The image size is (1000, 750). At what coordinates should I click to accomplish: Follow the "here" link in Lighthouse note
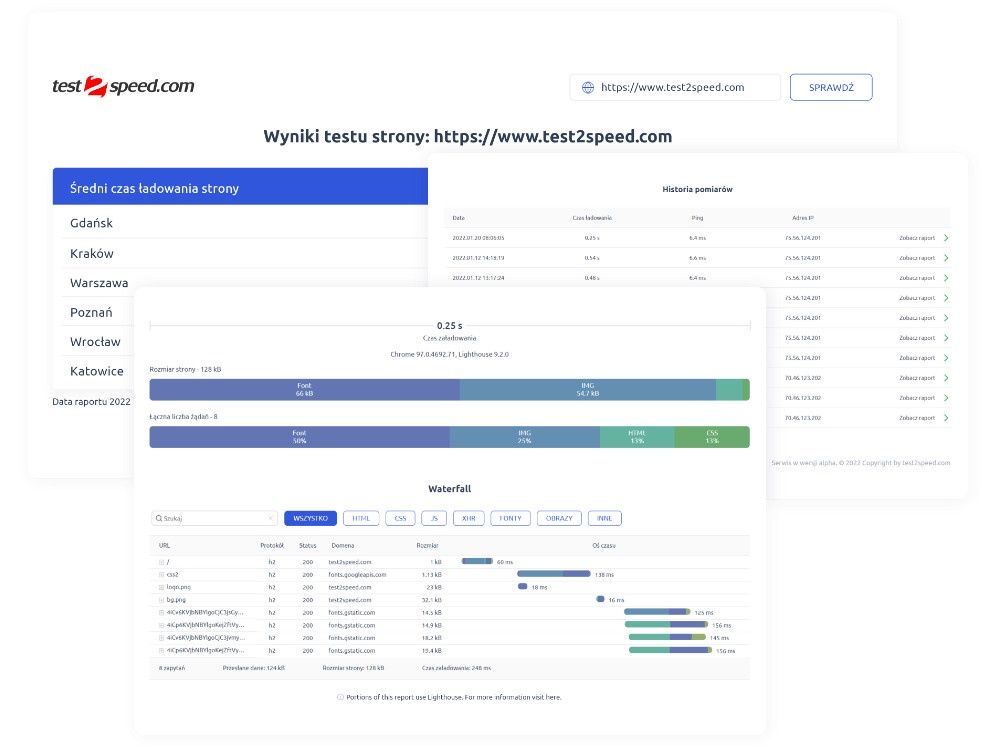[554, 698]
